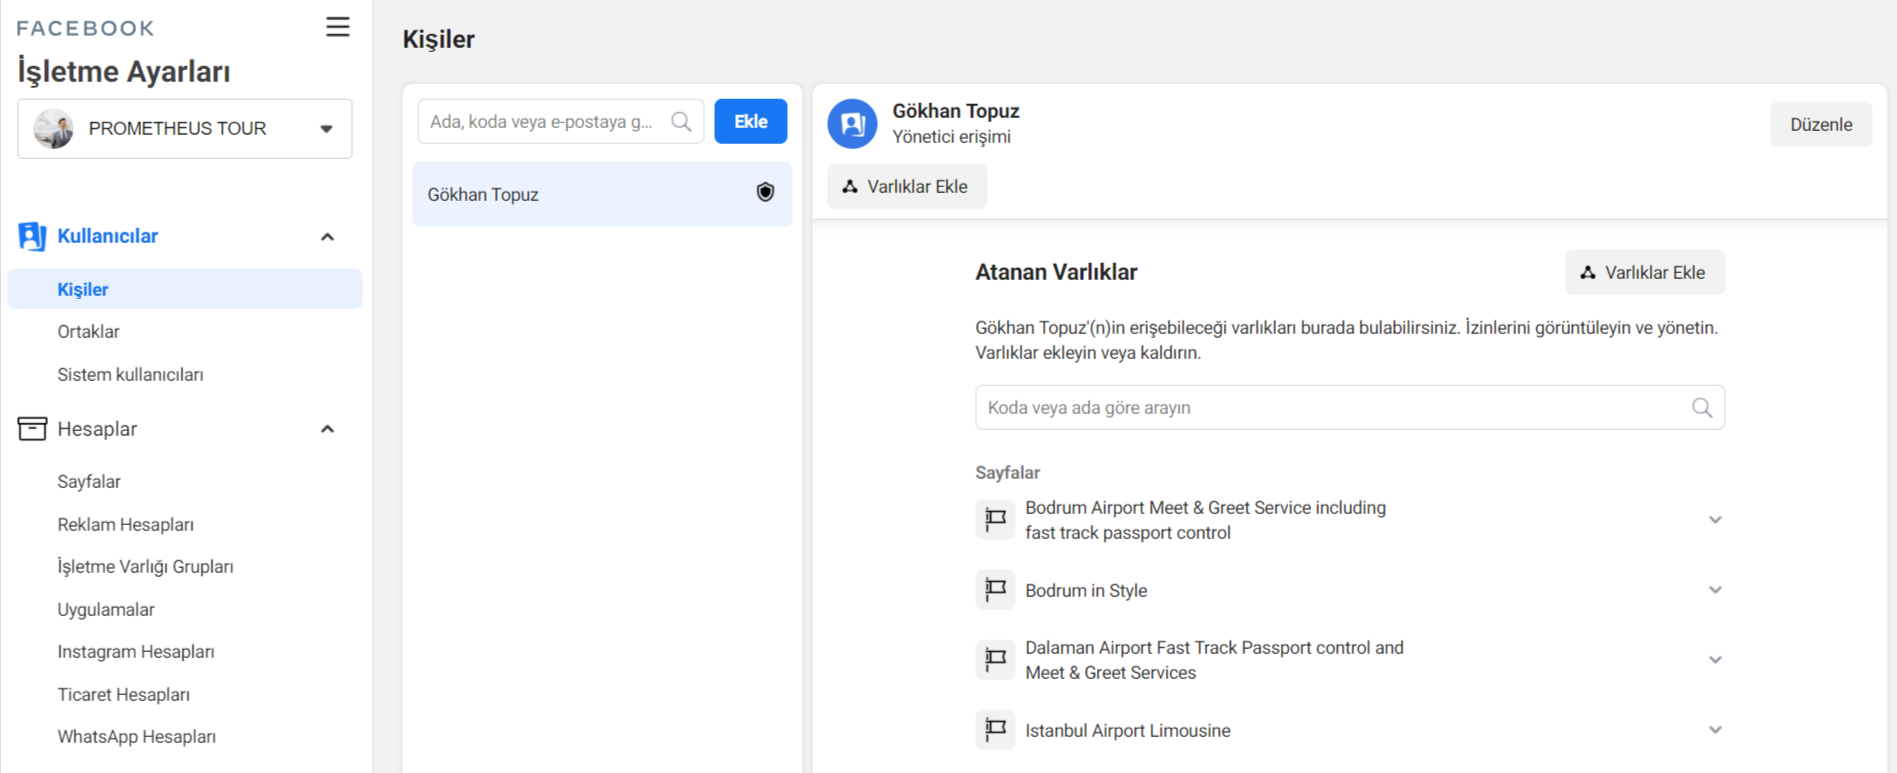The width and height of the screenshot is (1897, 773).
Task: Click the page flag icon for Istanbul Airport Limousine
Action: click(x=995, y=730)
